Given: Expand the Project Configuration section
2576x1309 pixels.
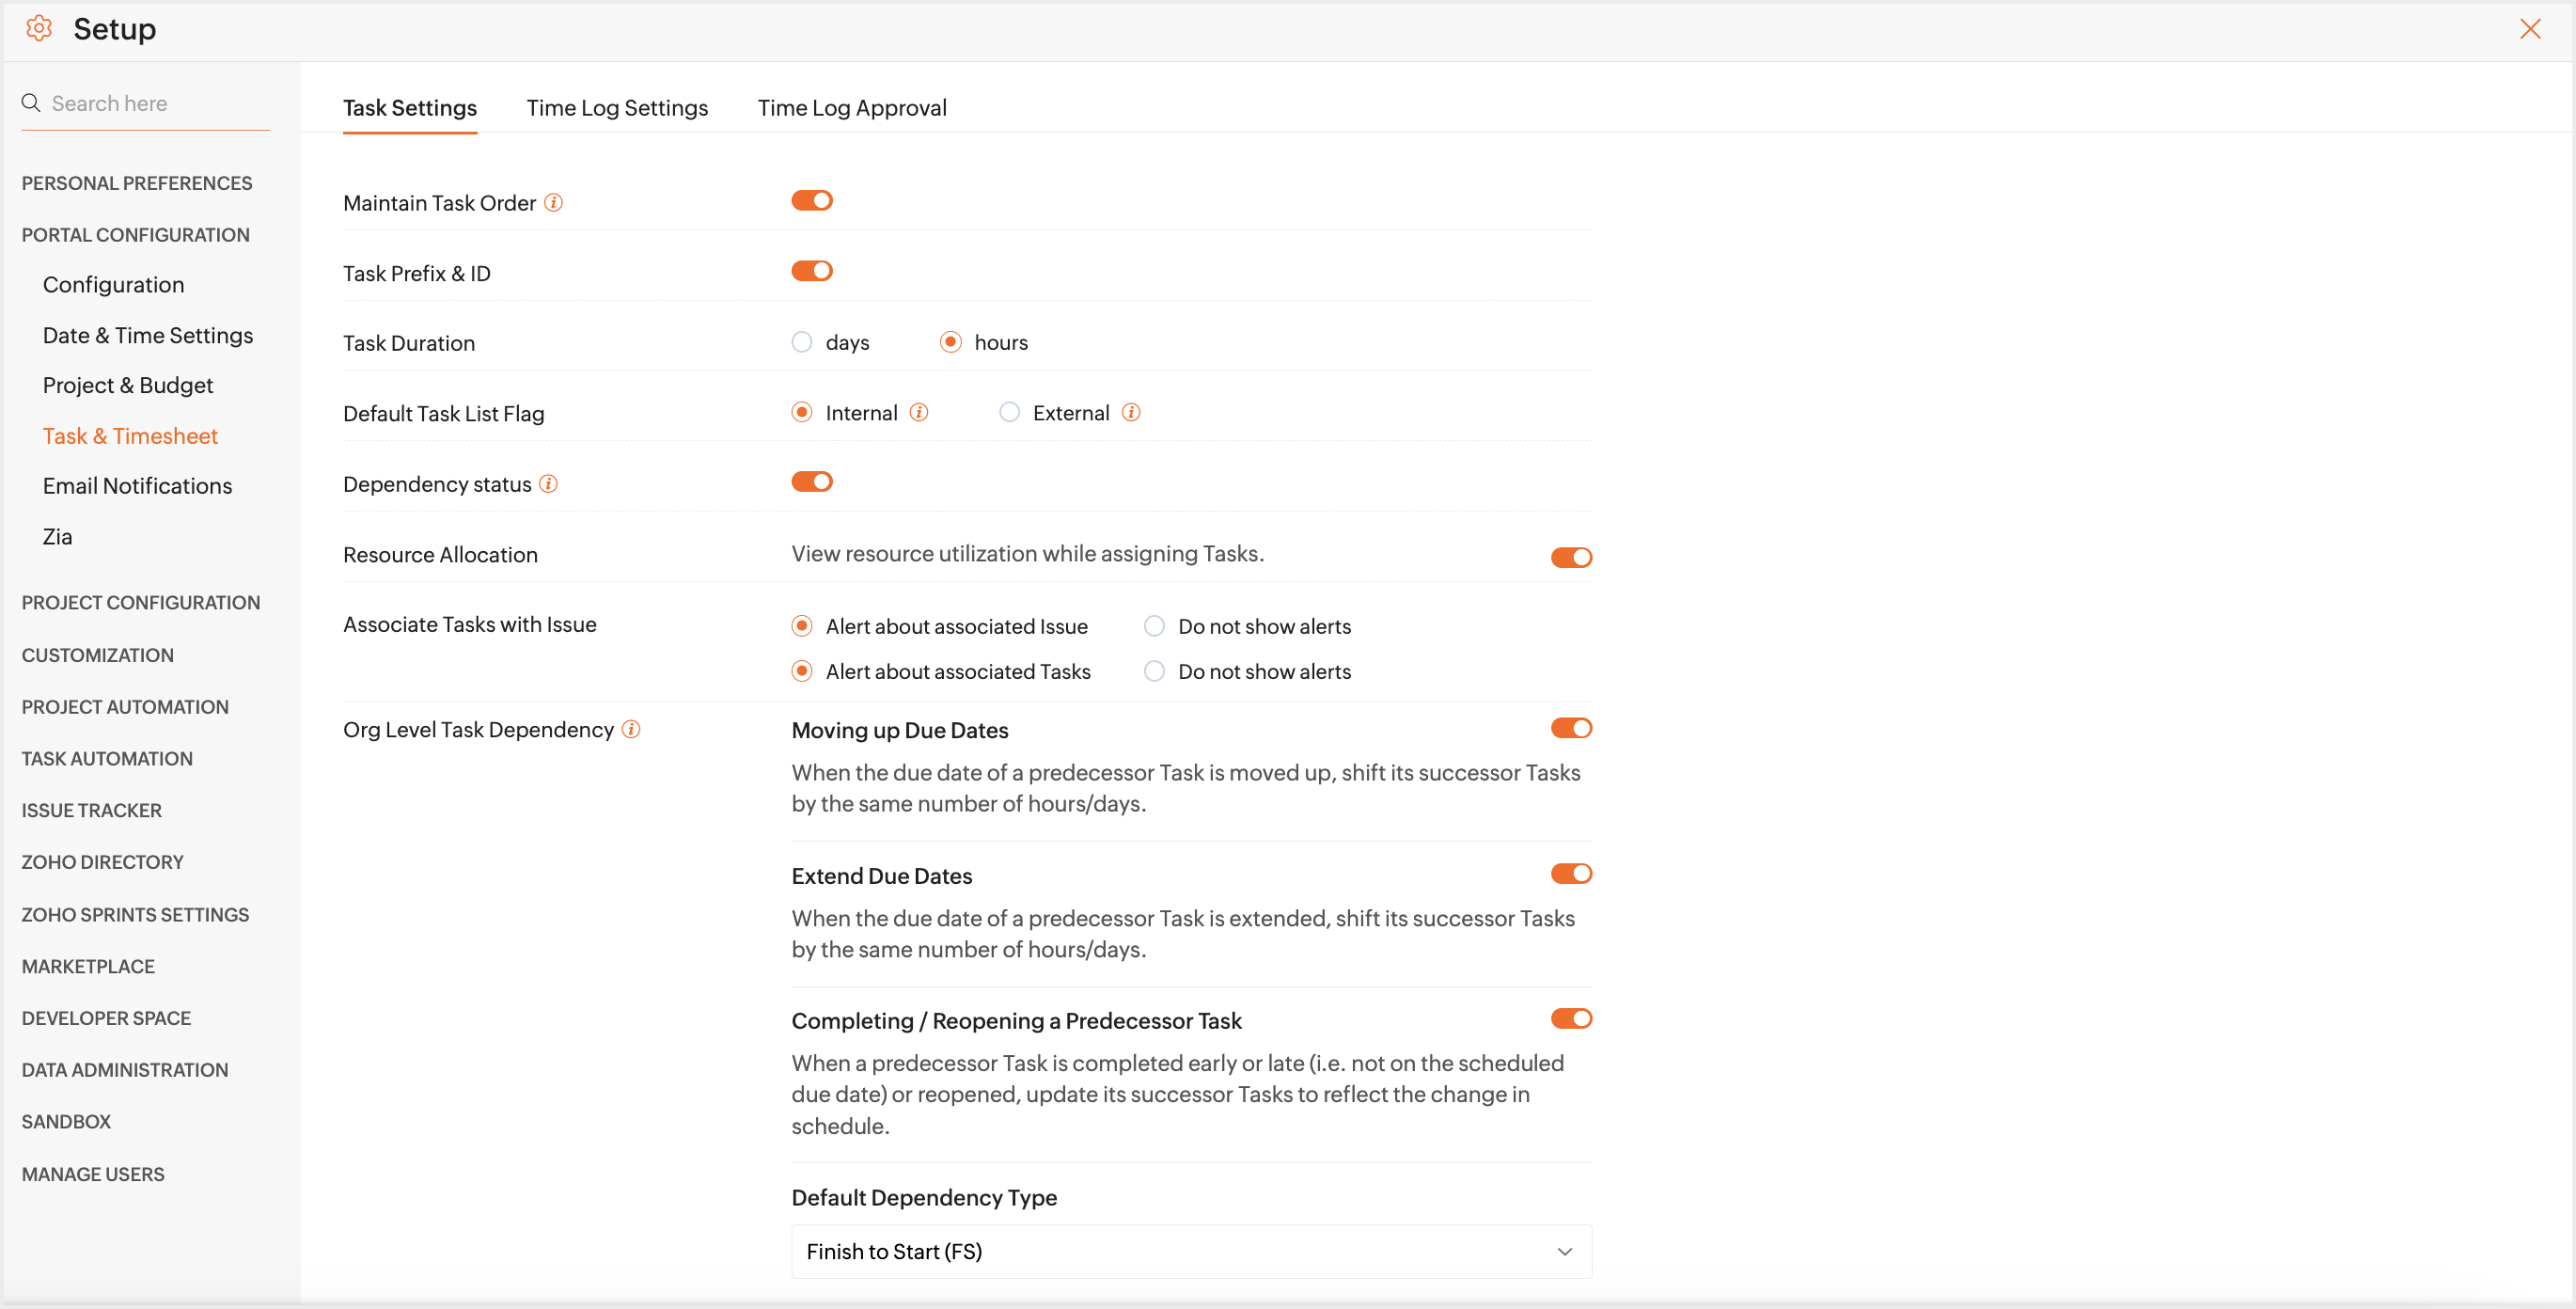Looking at the screenshot, I should pos(141,603).
